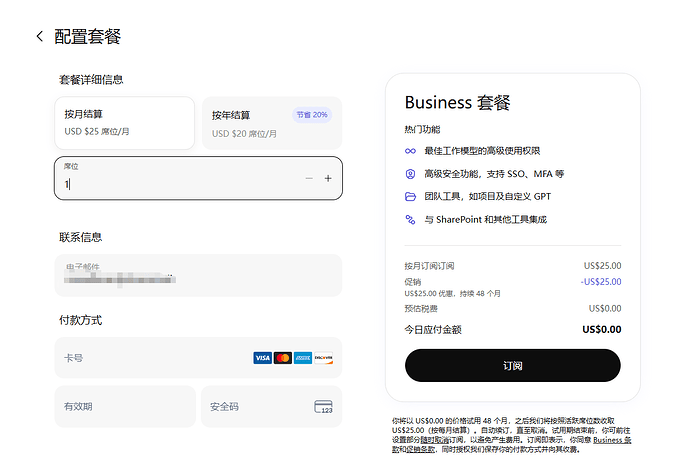Decrease the seat count with the minus button
Image resolution: width=690 pixels, height=456 pixels.
(309, 178)
